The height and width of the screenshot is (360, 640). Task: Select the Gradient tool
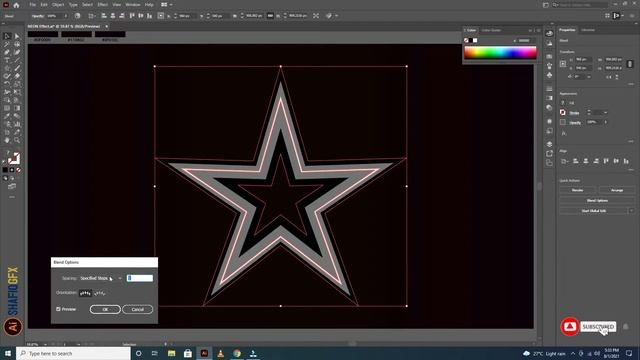(x=17, y=108)
